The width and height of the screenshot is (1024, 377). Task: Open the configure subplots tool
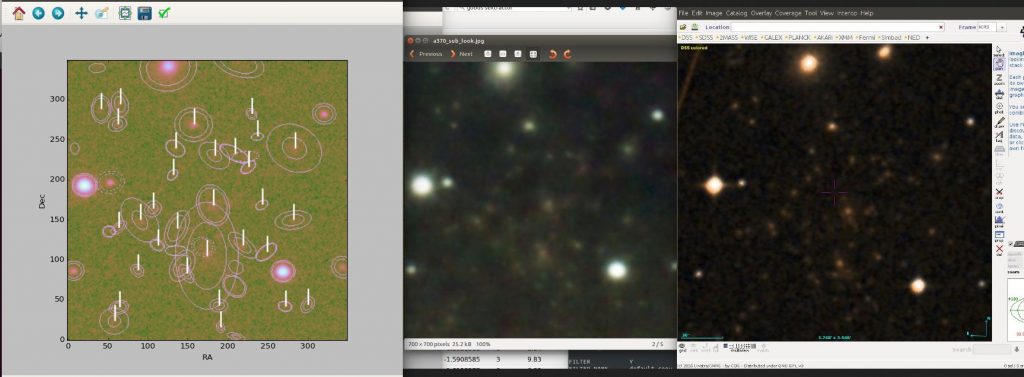(x=125, y=13)
